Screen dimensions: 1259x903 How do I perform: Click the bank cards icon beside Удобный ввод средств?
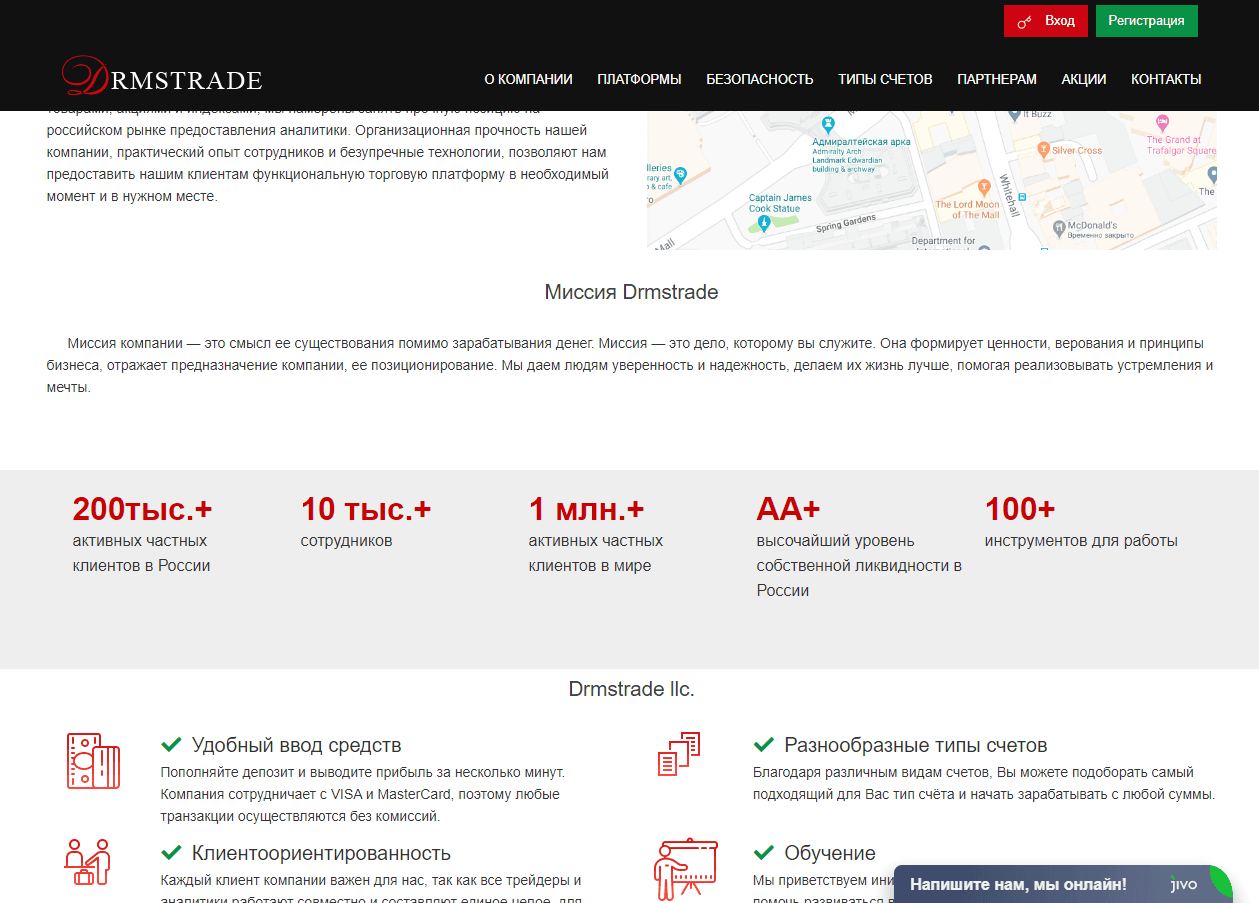(93, 762)
